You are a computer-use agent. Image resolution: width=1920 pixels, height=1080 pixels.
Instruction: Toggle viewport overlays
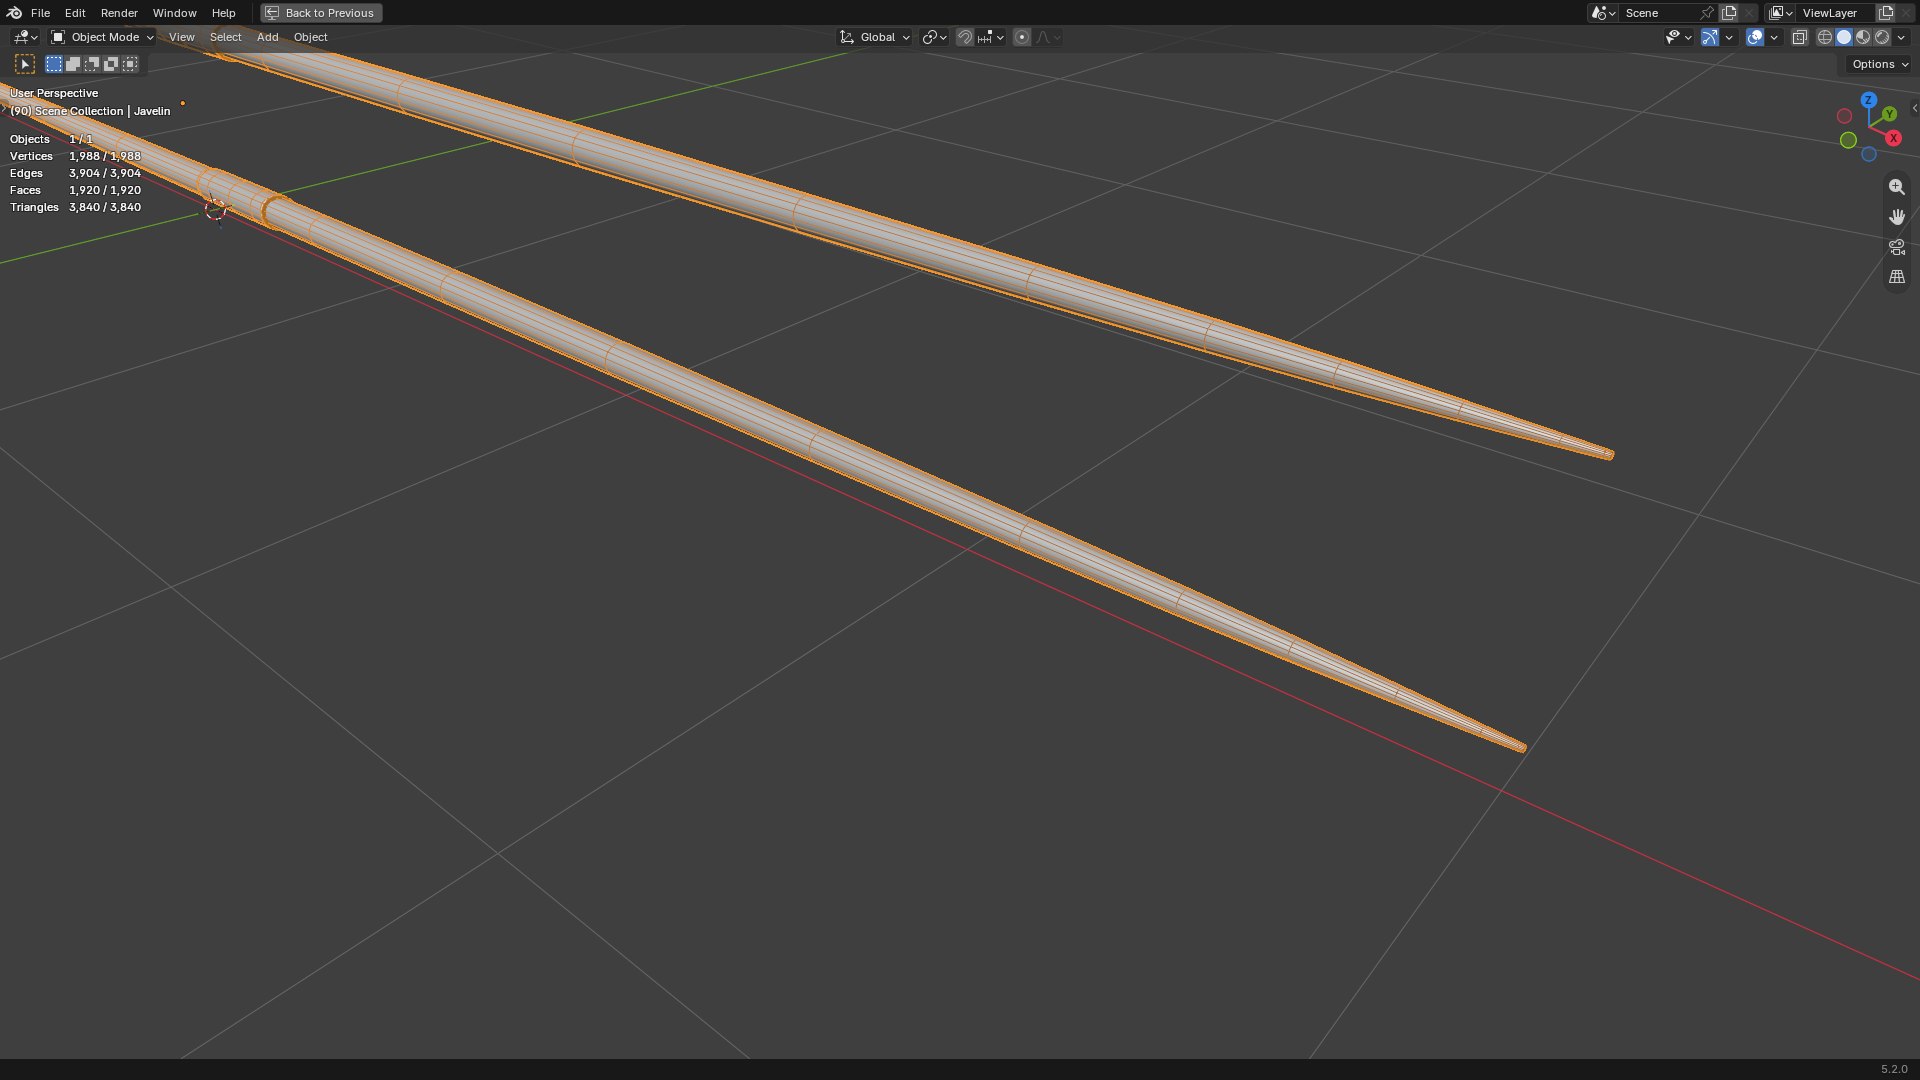[x=1755, y=37]
